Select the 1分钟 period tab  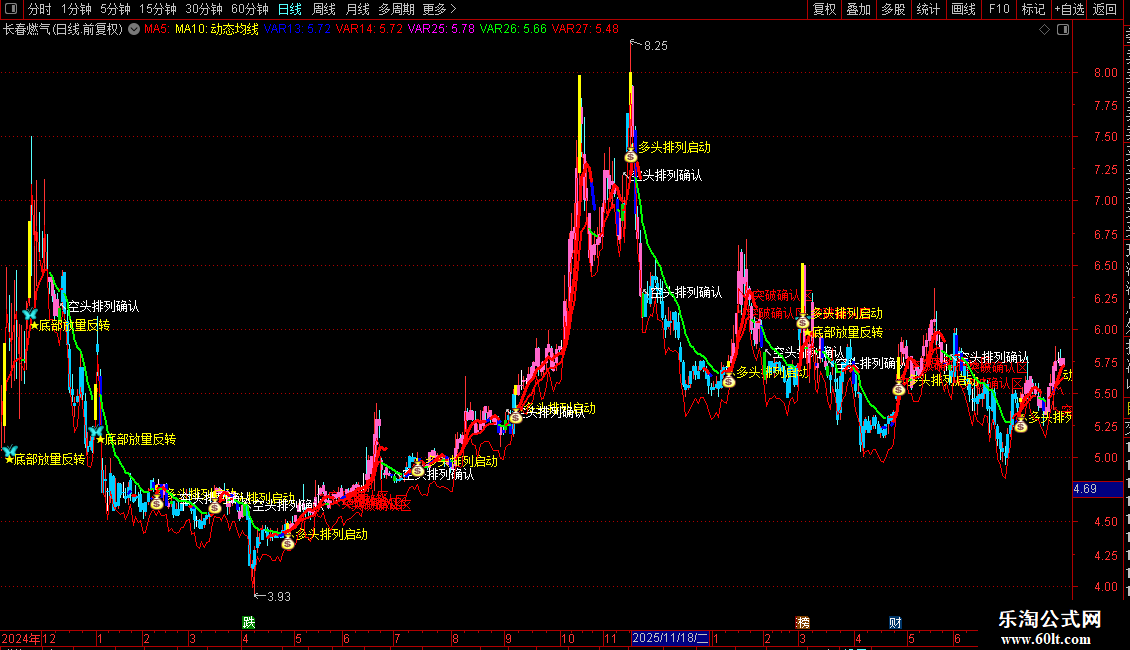pyautogui.click(x=76, y=9)
